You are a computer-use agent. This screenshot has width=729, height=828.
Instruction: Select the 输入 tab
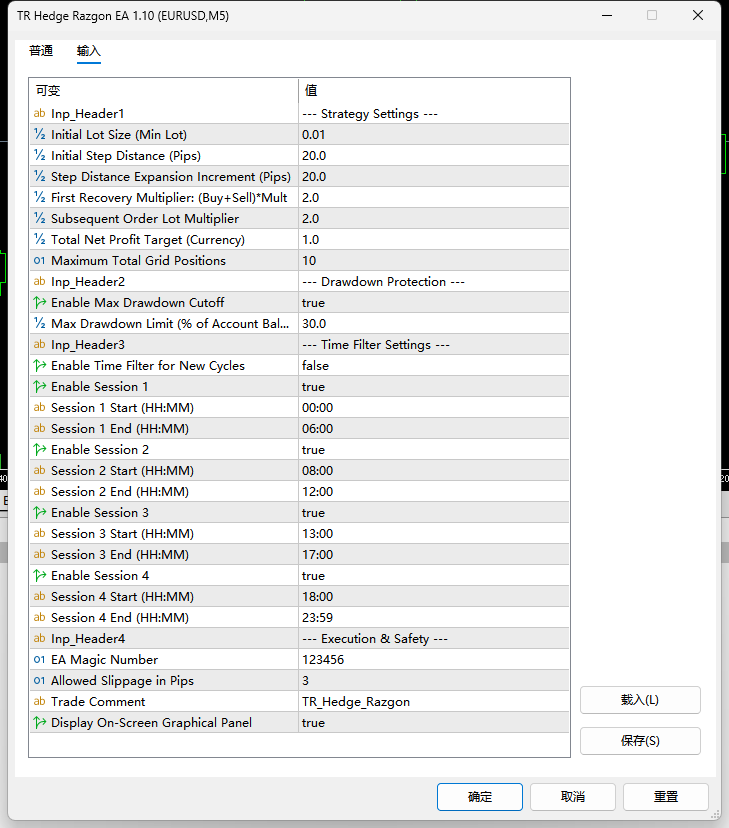(x=89, y=51)
